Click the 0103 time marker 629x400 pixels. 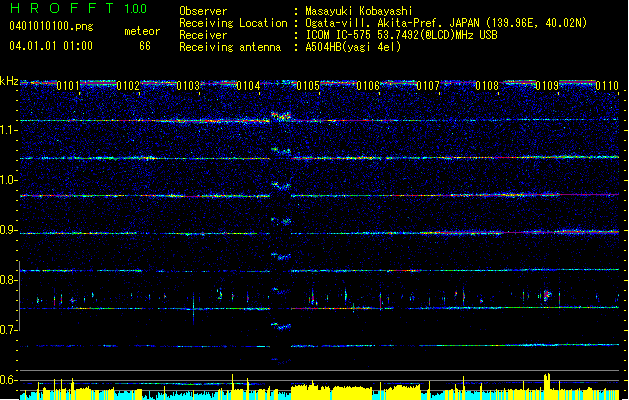(x=188, y=85)
